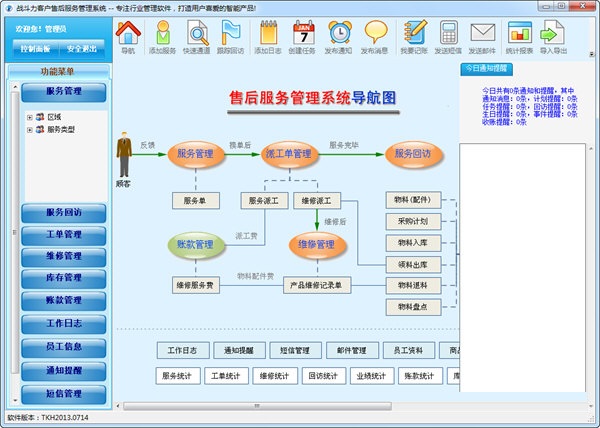Click the 产品维修记录单 box
The image size is (600, 428).
coord(317,285)
